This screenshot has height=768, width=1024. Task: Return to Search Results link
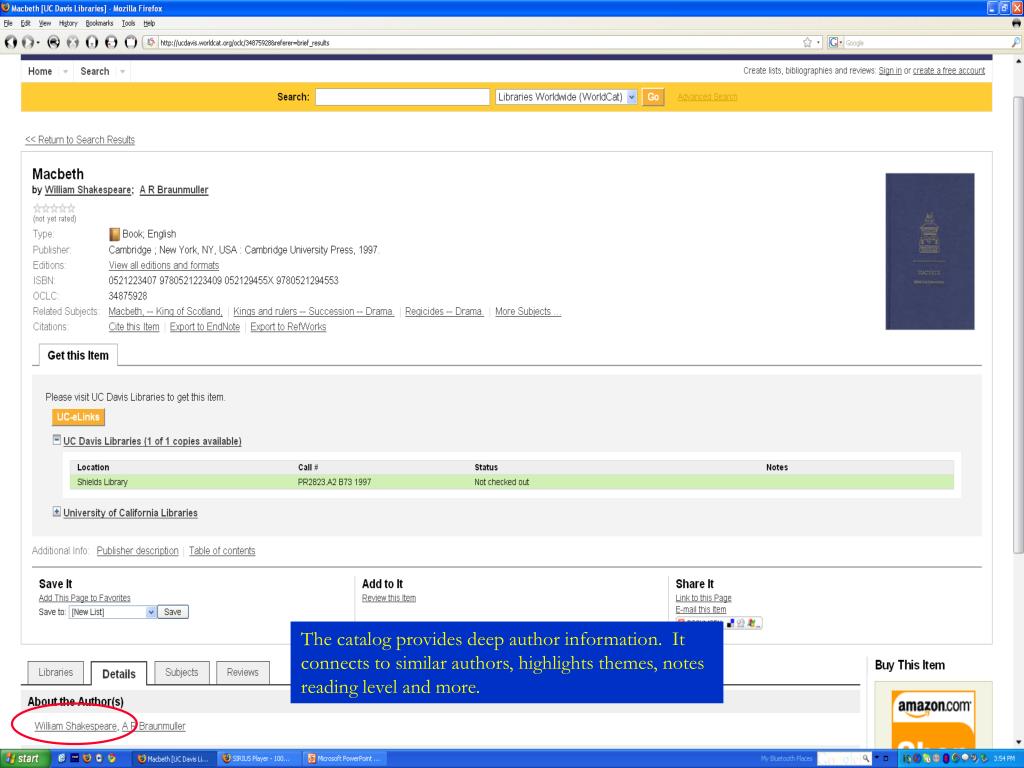[80, 140]
